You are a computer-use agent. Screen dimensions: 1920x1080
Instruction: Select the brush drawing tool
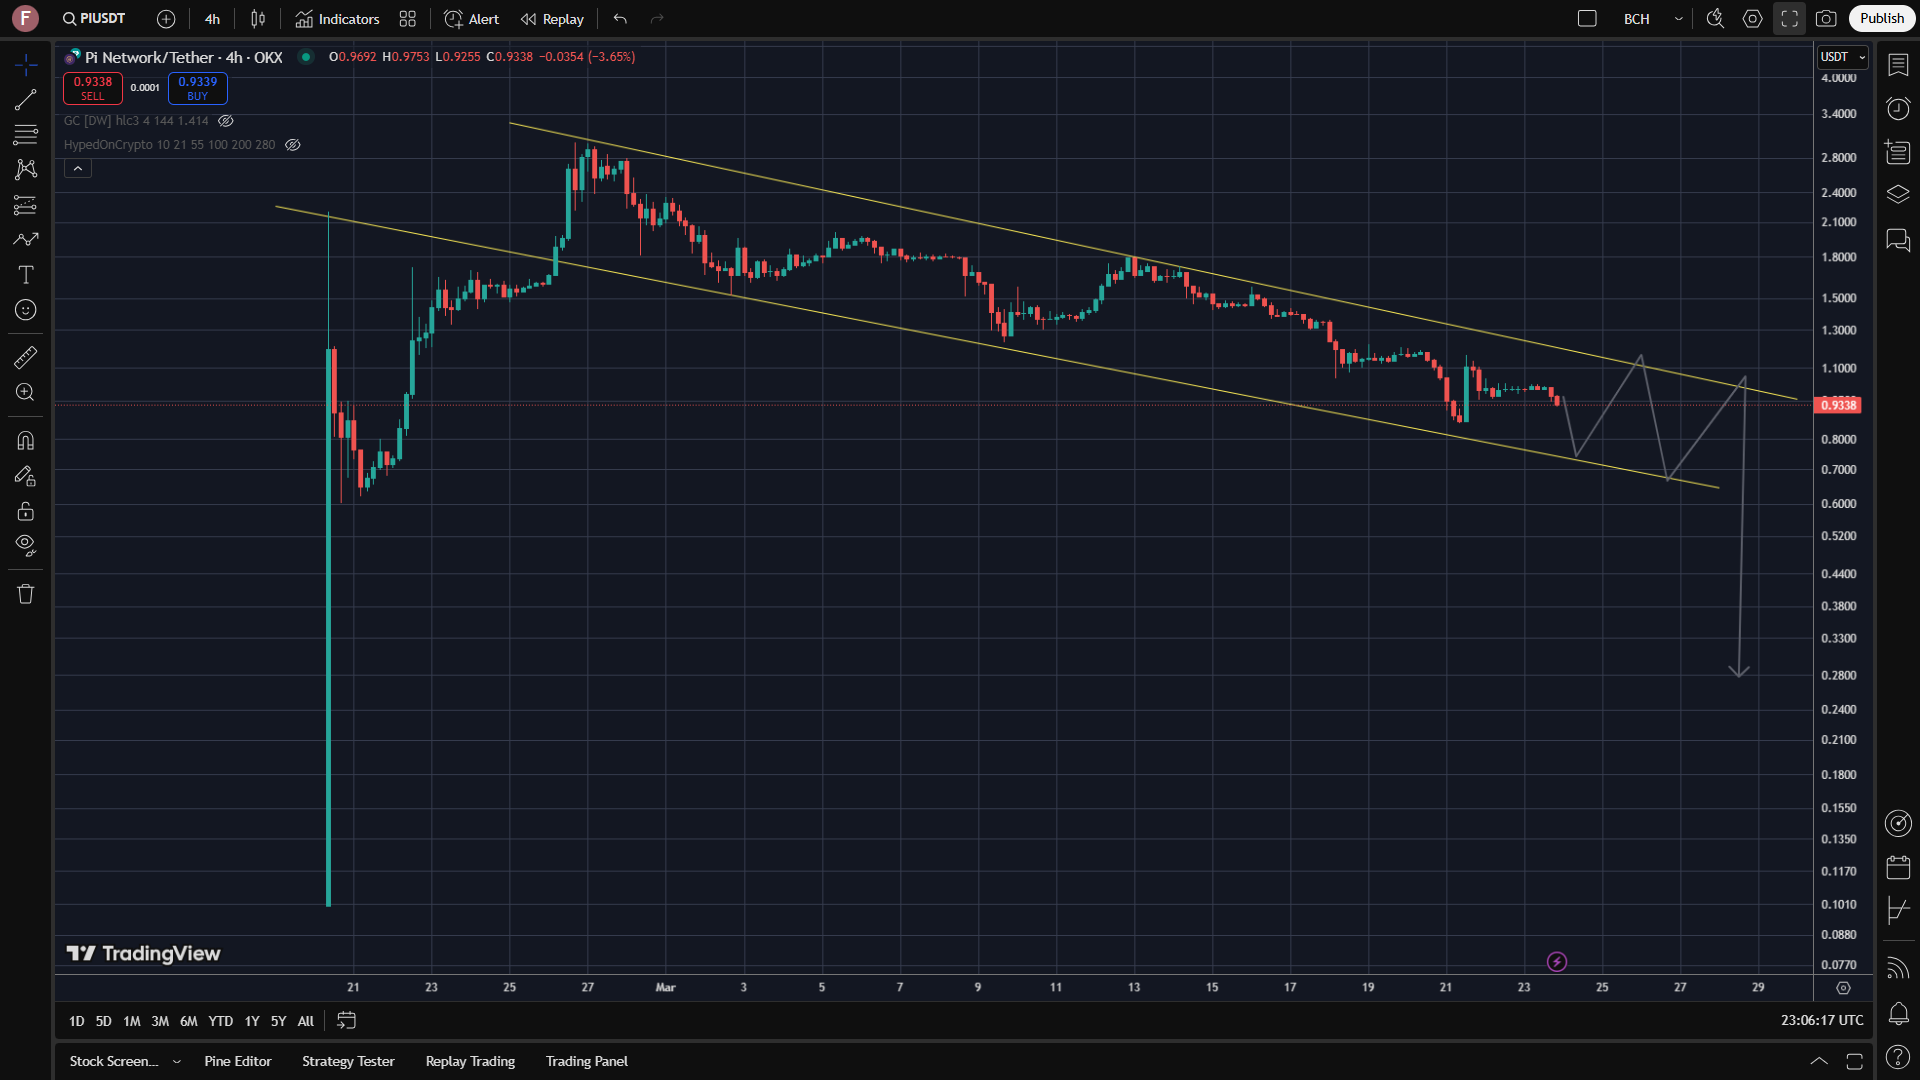click(x=26, y=240)
